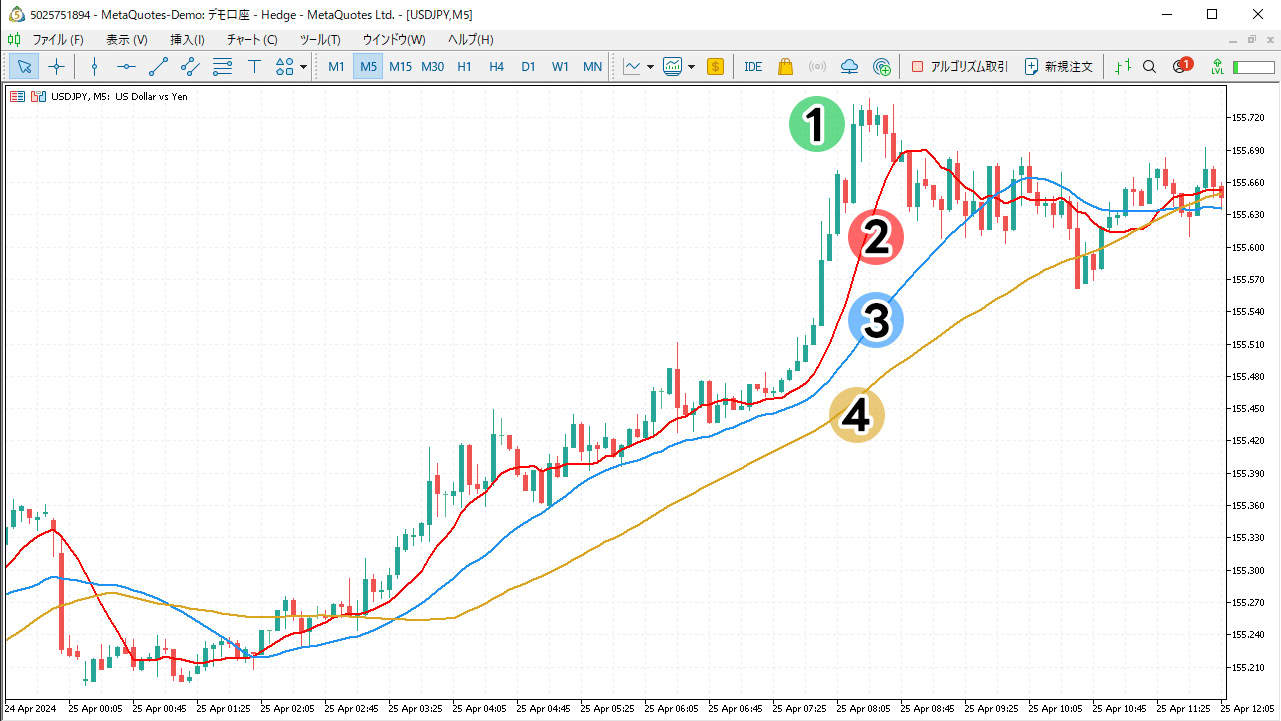The height and width of the screenshot is (721, 1281).
Task: Click the green LVL icon
Action: point(1217,67)
